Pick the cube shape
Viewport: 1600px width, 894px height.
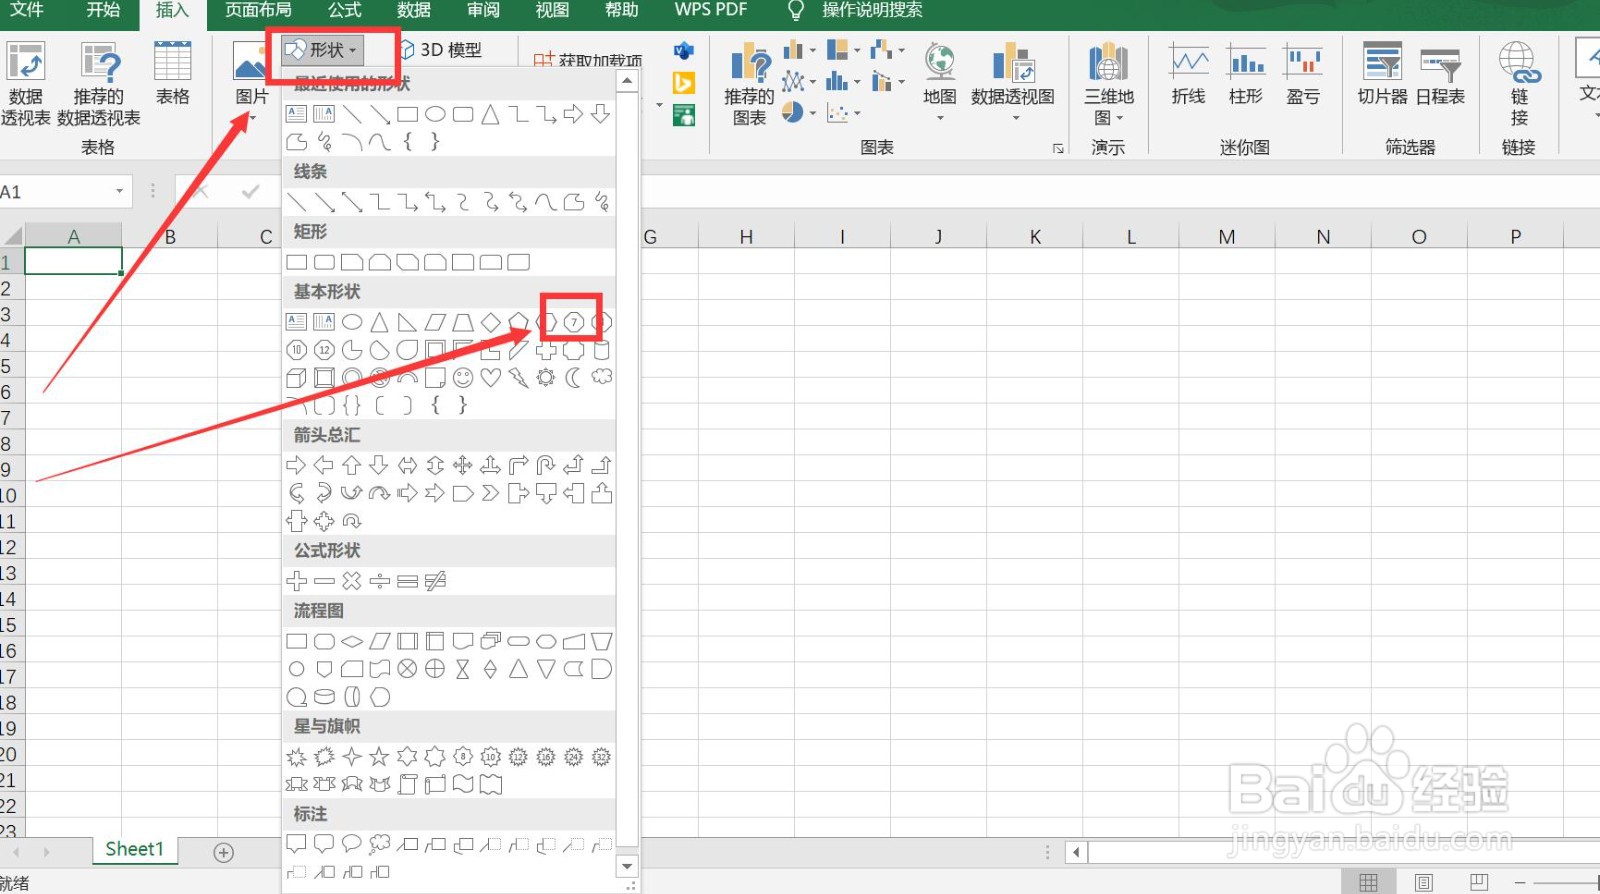(297, 377)
